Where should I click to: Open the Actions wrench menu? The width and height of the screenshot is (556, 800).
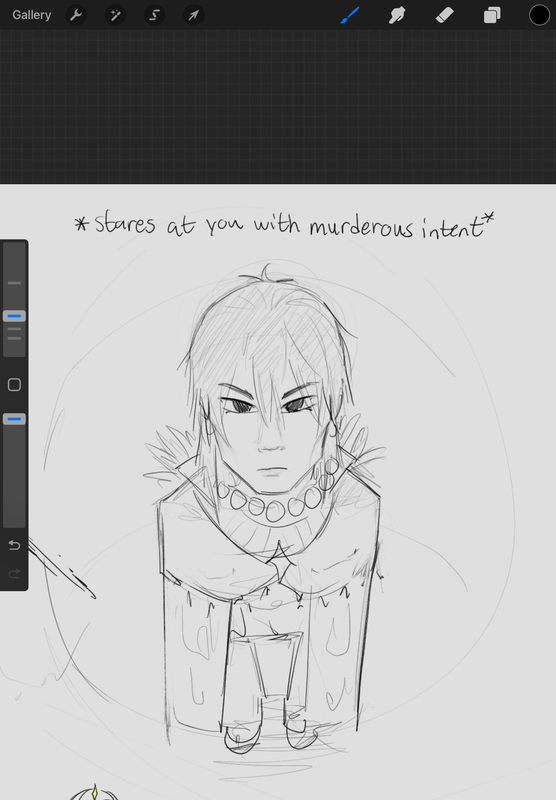pos(76,15)
